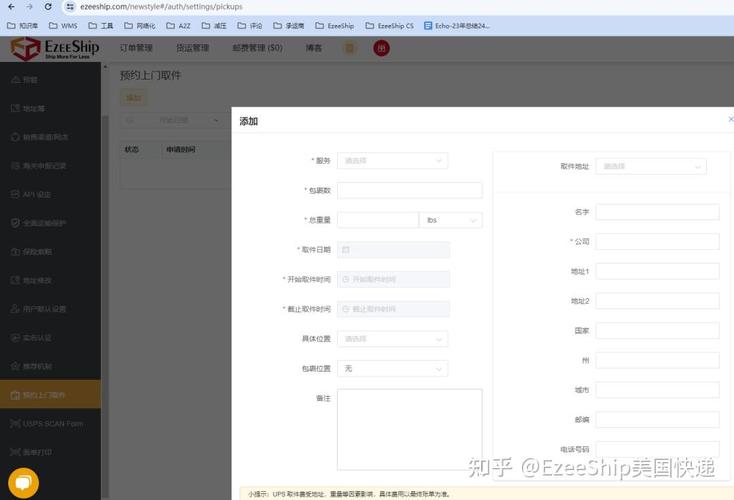
Task: Open the EzeeShip bookmark folder
Action: pos(335,26)
